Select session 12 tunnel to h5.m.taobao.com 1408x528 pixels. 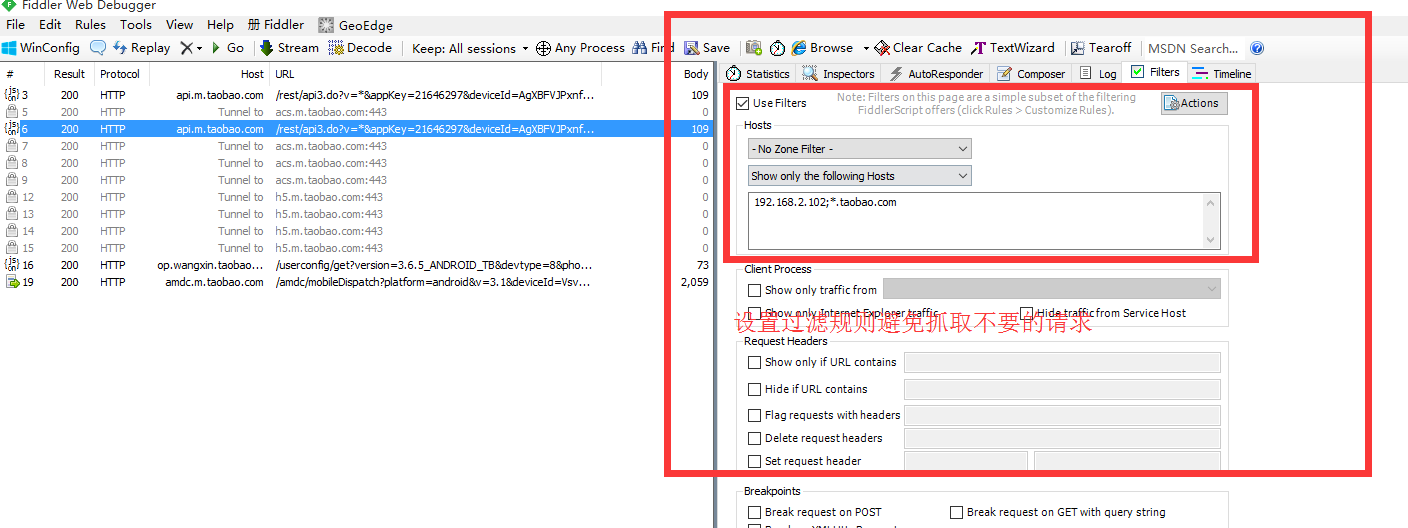pos(357,197)
